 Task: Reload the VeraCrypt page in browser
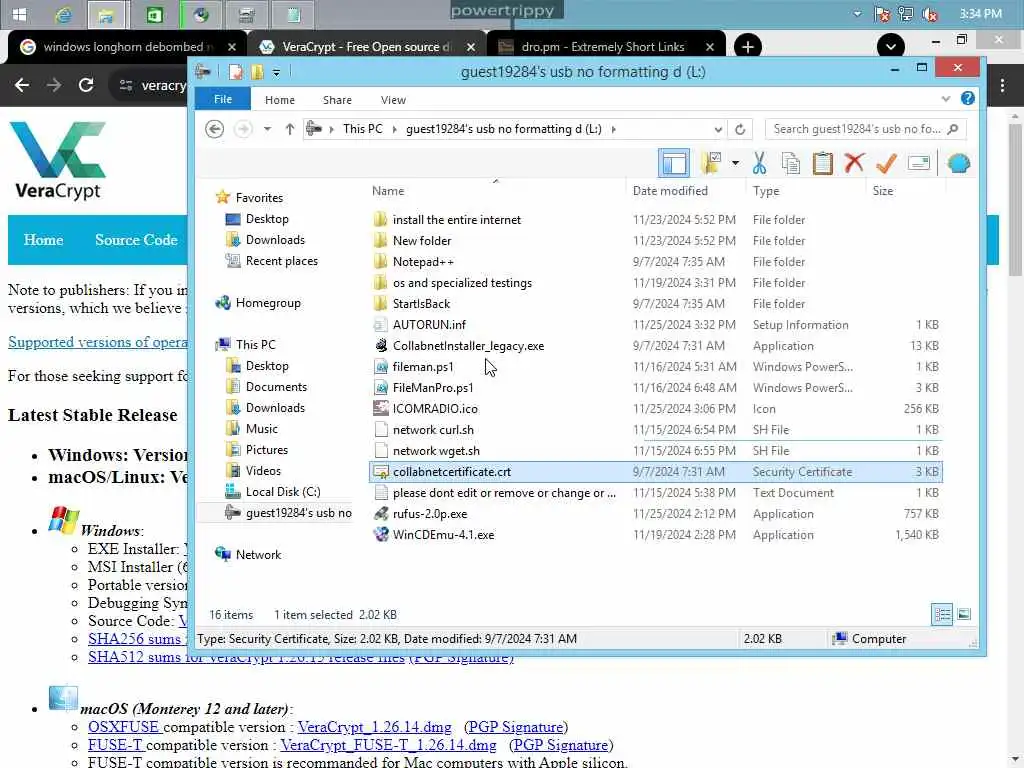(x=86, y=85)
